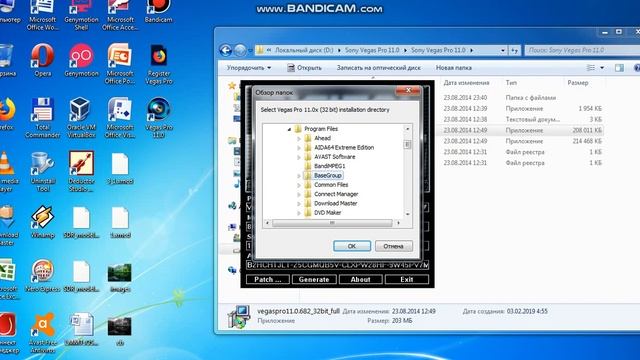Viewport: 640px width, 360px height.
Task: Open the Oracle VM VirtualBox desktop shortcut
Action: tap(81, 118)
